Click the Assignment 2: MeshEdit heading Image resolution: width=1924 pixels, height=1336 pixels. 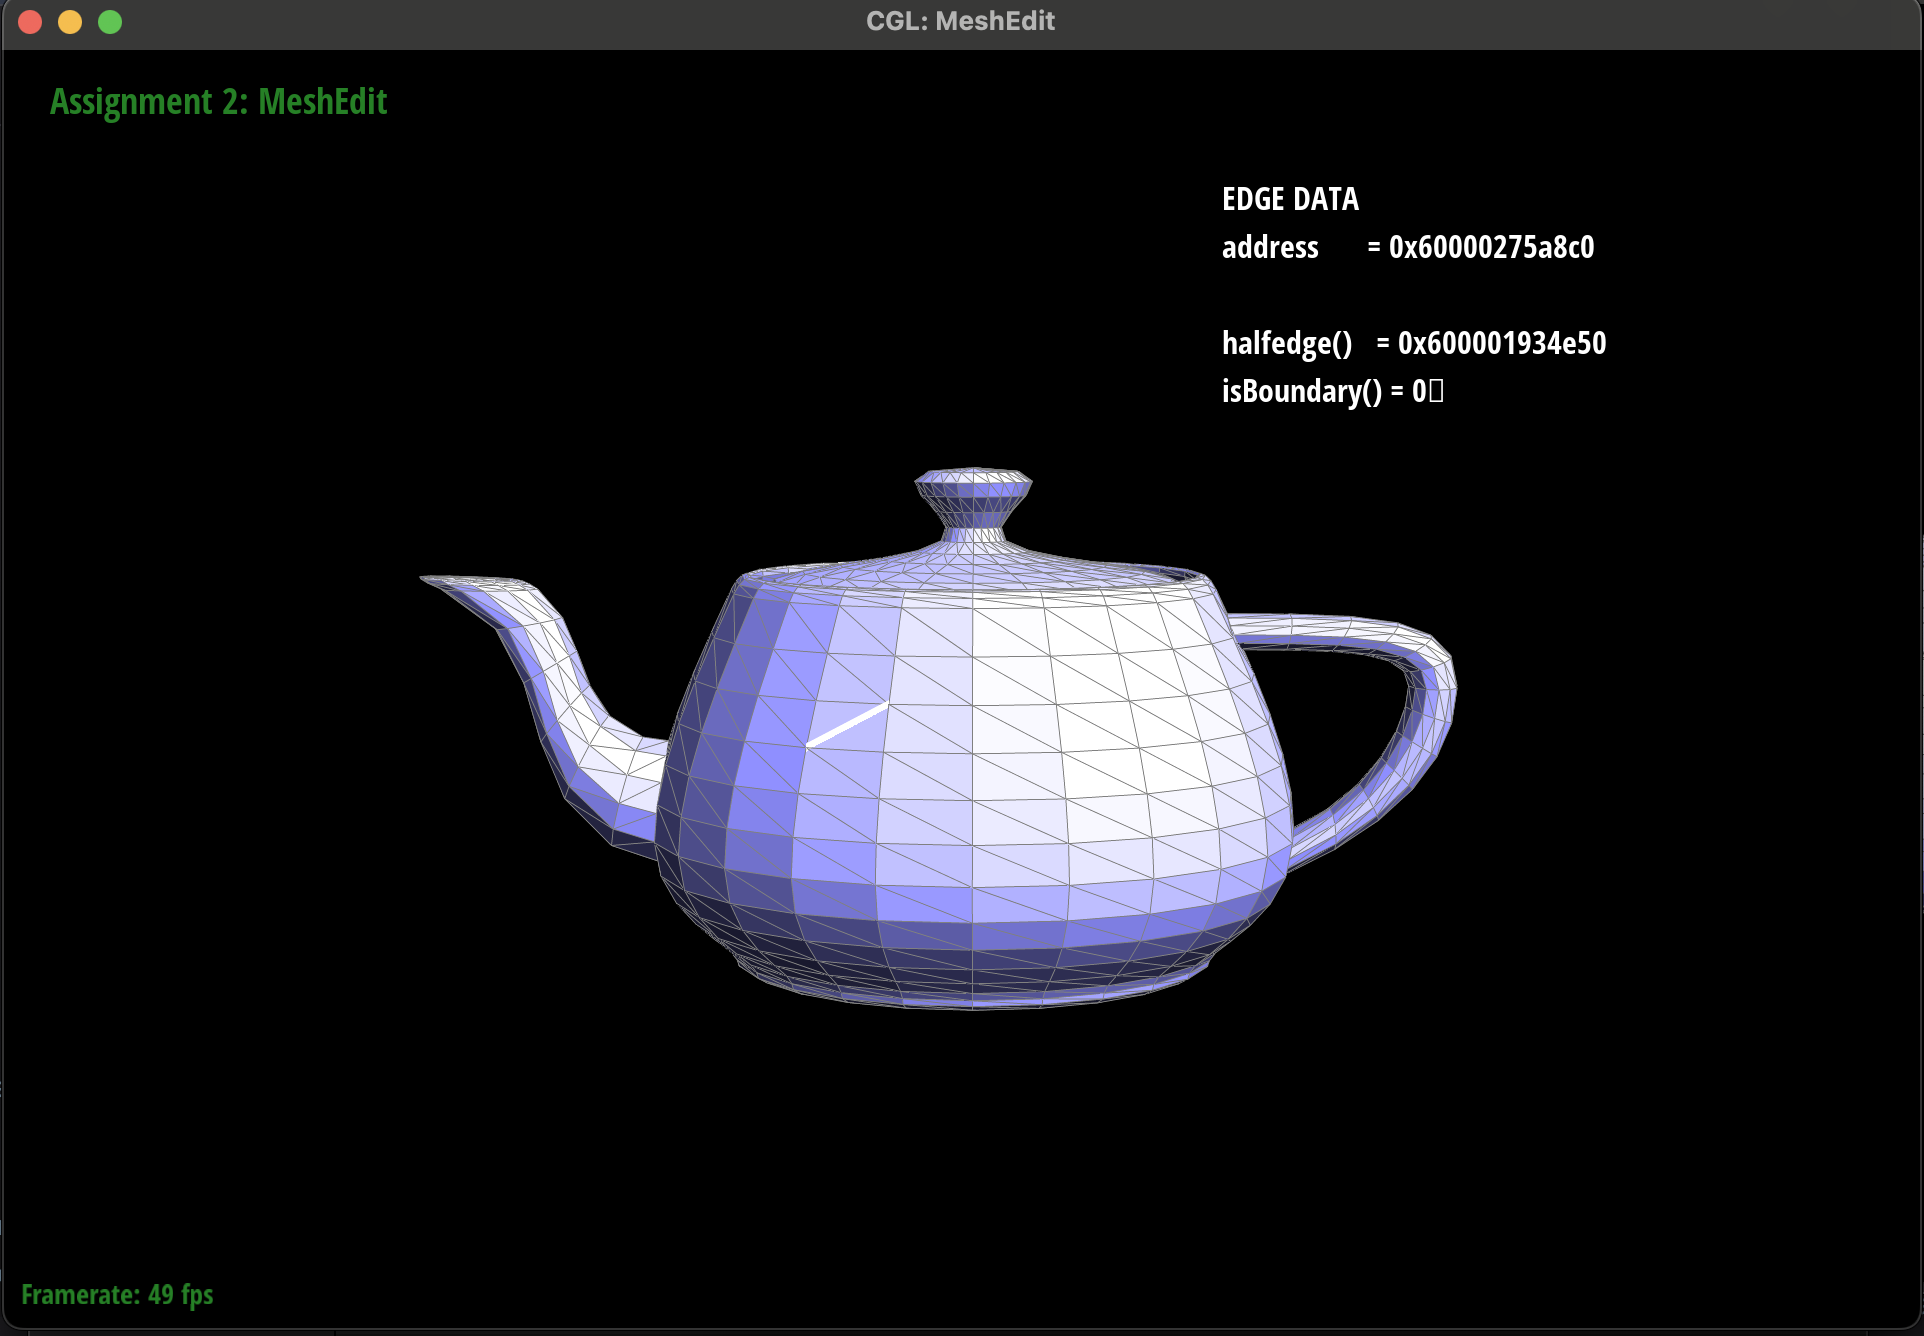click(x=218, y=102)
